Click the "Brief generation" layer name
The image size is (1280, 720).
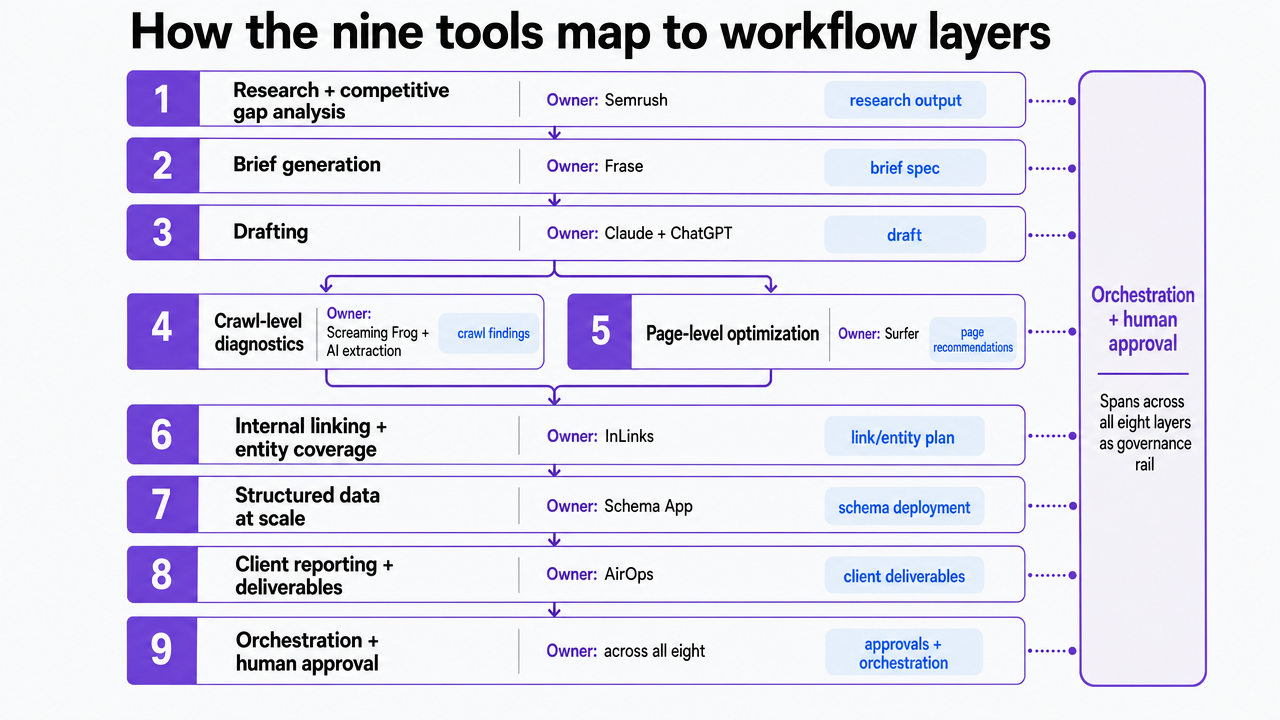(307, 165)
